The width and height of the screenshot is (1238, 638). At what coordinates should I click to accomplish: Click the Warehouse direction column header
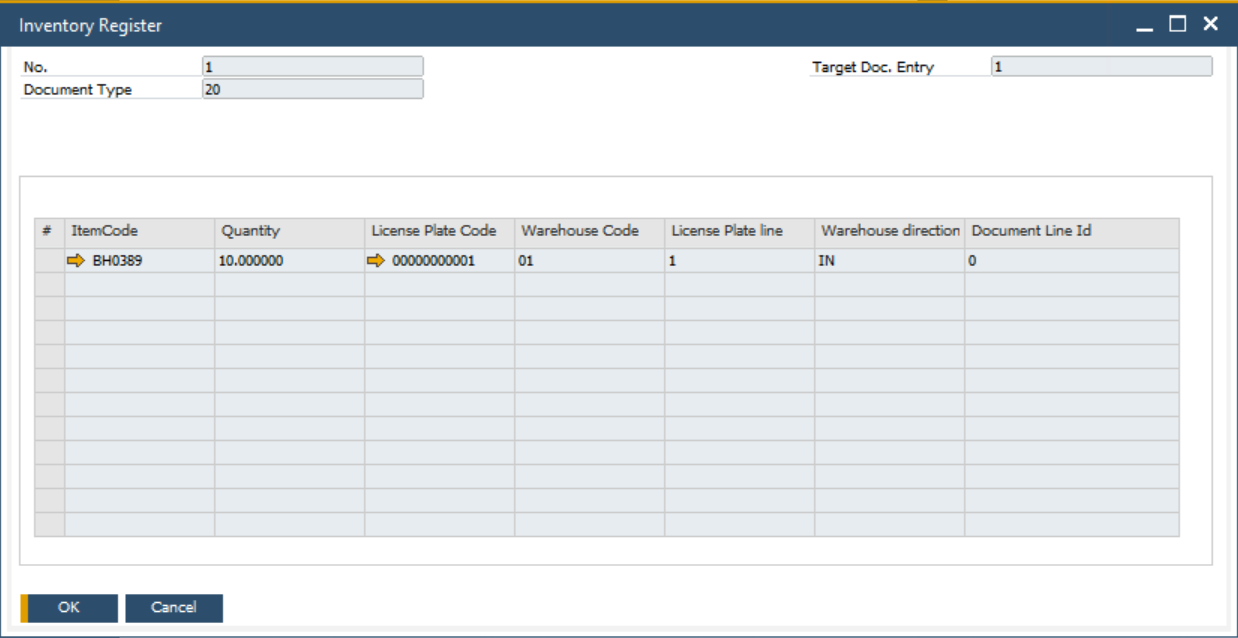click(x=885, y=230)
